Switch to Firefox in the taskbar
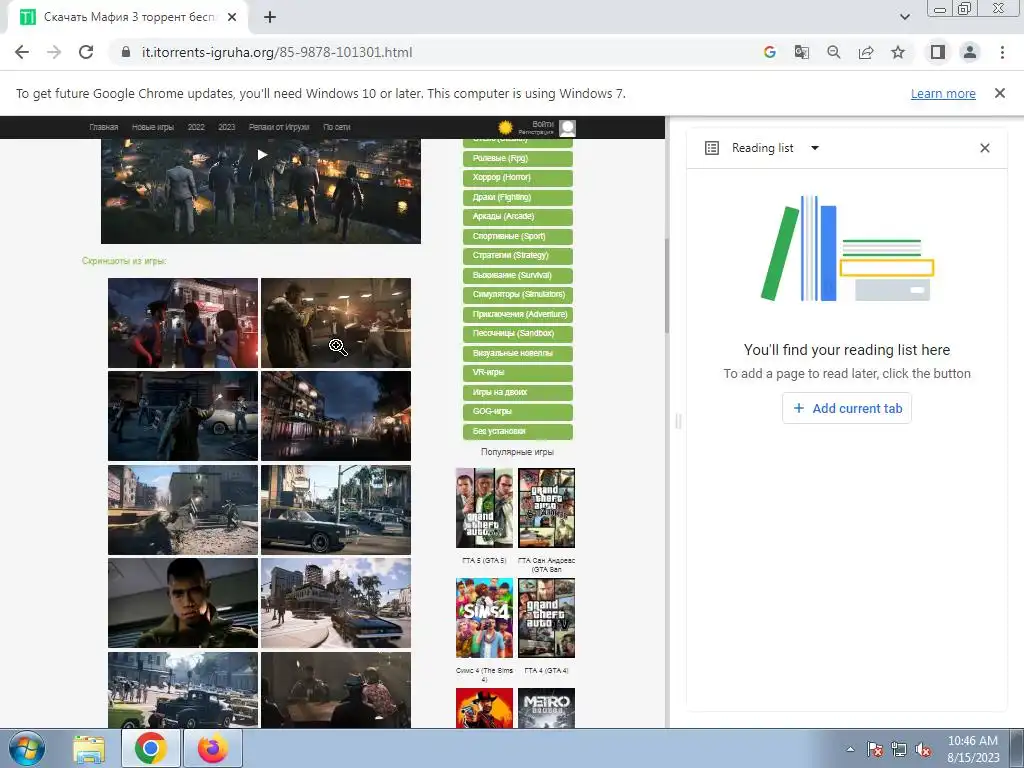This screenshot has width=1024, height=768. click(213, 748)
